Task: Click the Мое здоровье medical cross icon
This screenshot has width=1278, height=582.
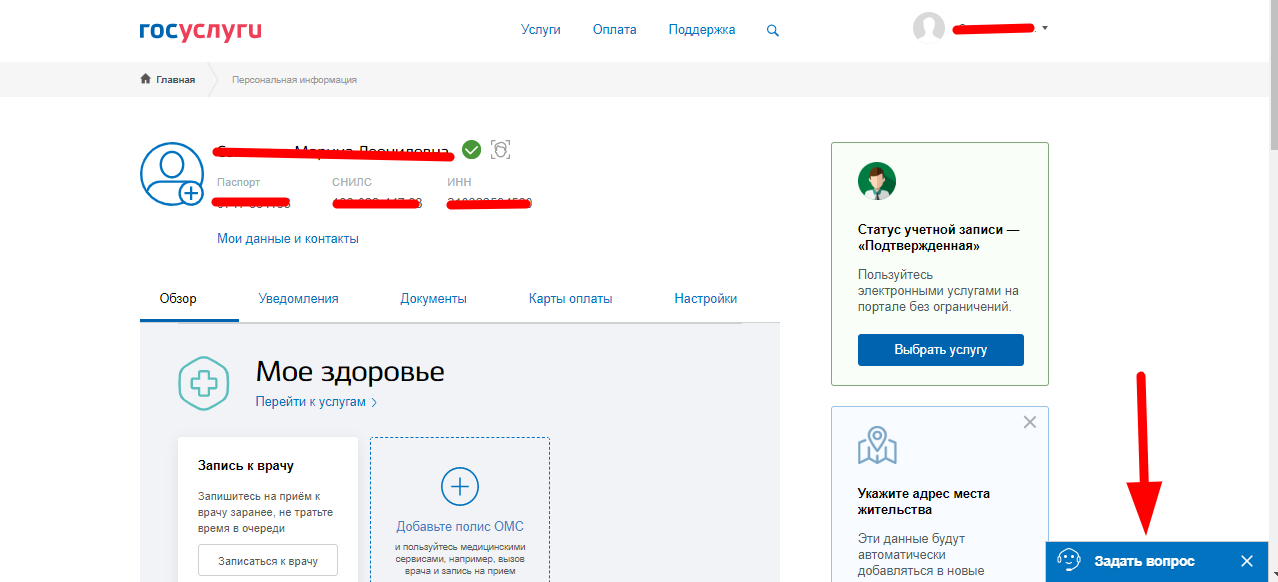Action: 203,385
